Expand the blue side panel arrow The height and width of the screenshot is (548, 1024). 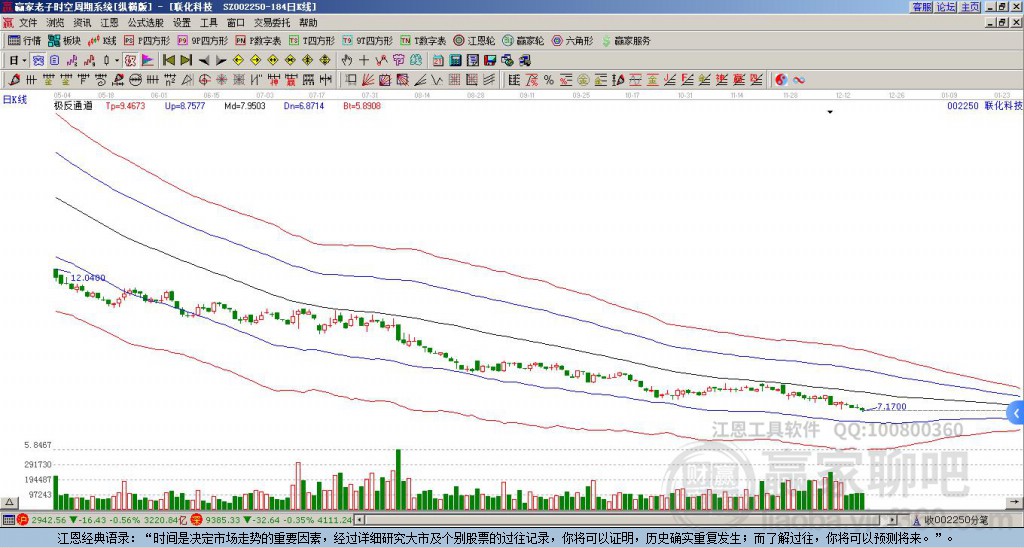1016,412
